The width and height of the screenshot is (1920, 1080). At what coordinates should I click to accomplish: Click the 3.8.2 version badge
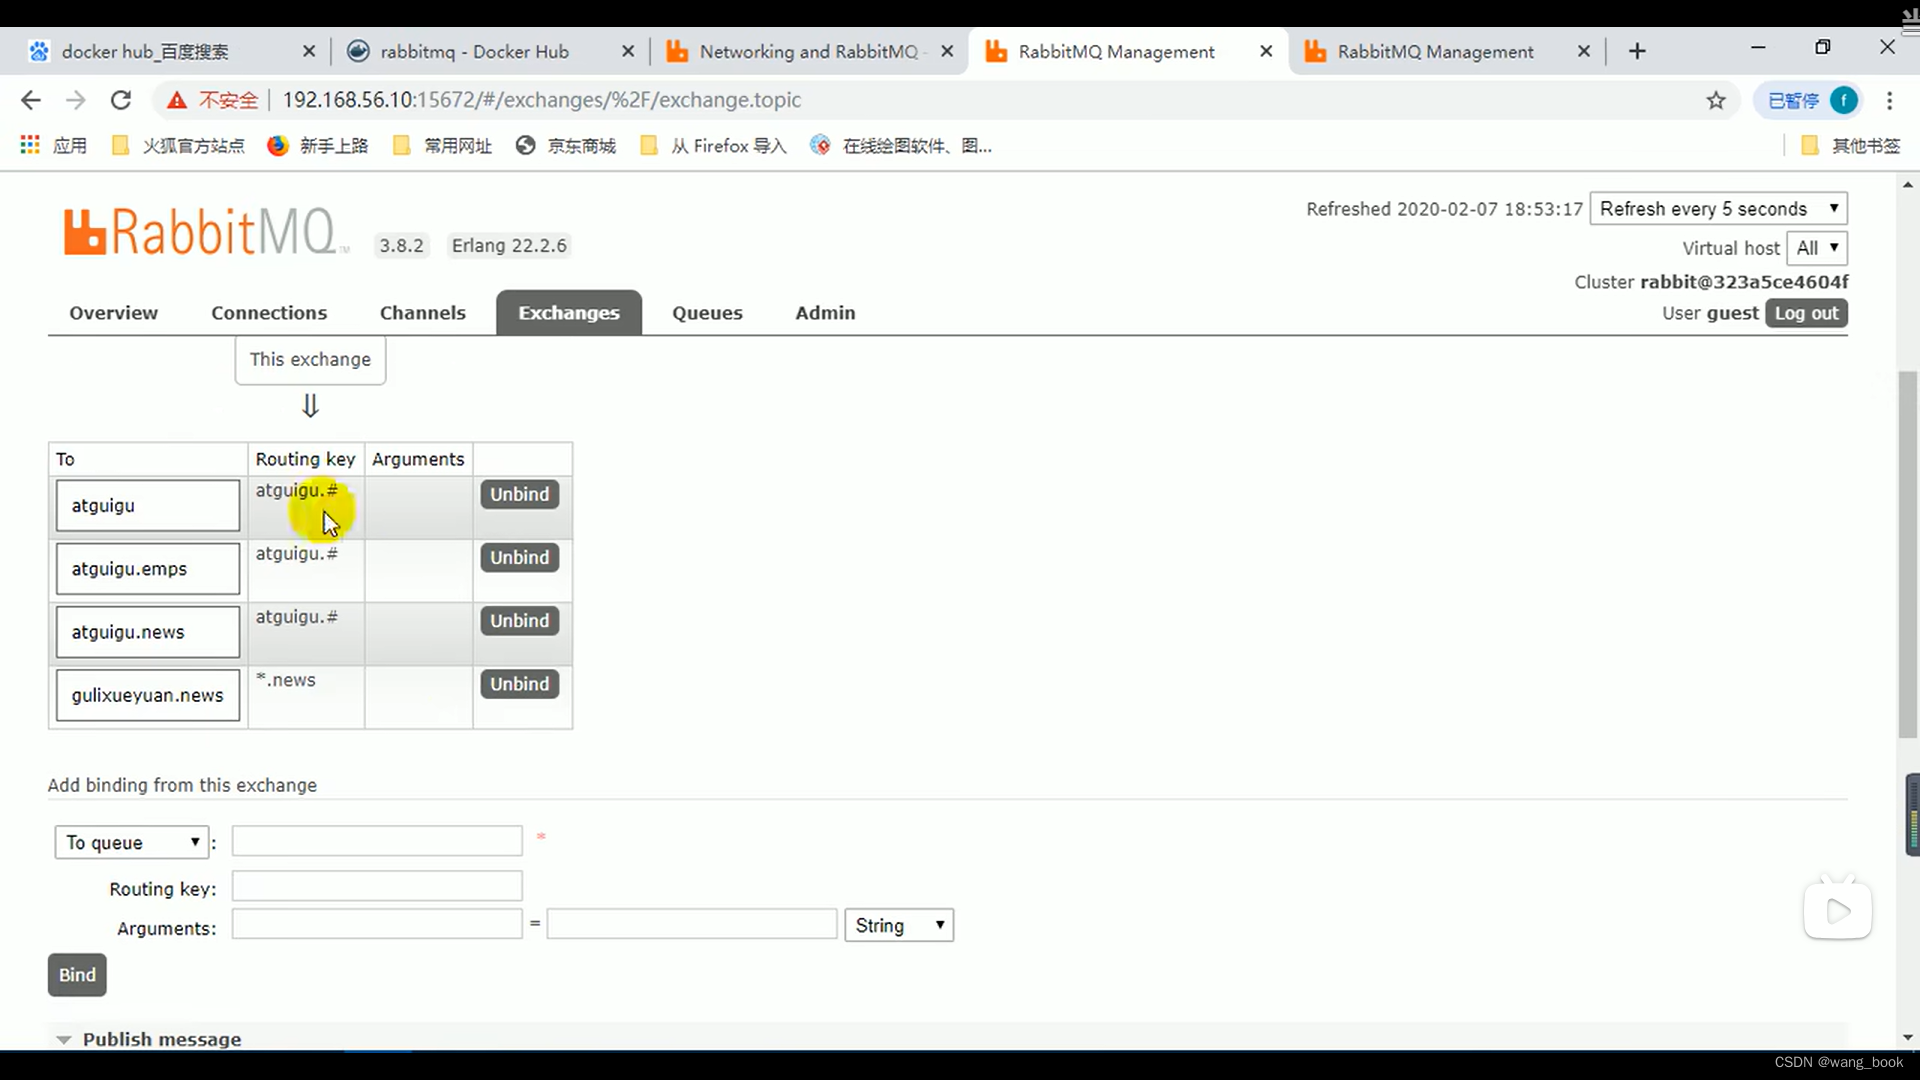click(401, 246)
